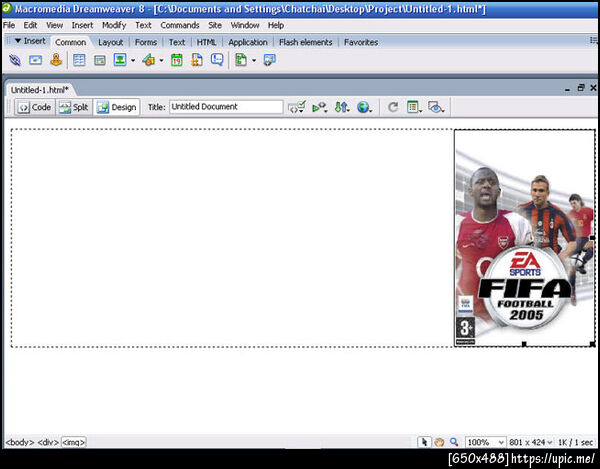Select the Untitled-1.html document tab
This screenshot has width=600, height=469.
coord(39,90)
